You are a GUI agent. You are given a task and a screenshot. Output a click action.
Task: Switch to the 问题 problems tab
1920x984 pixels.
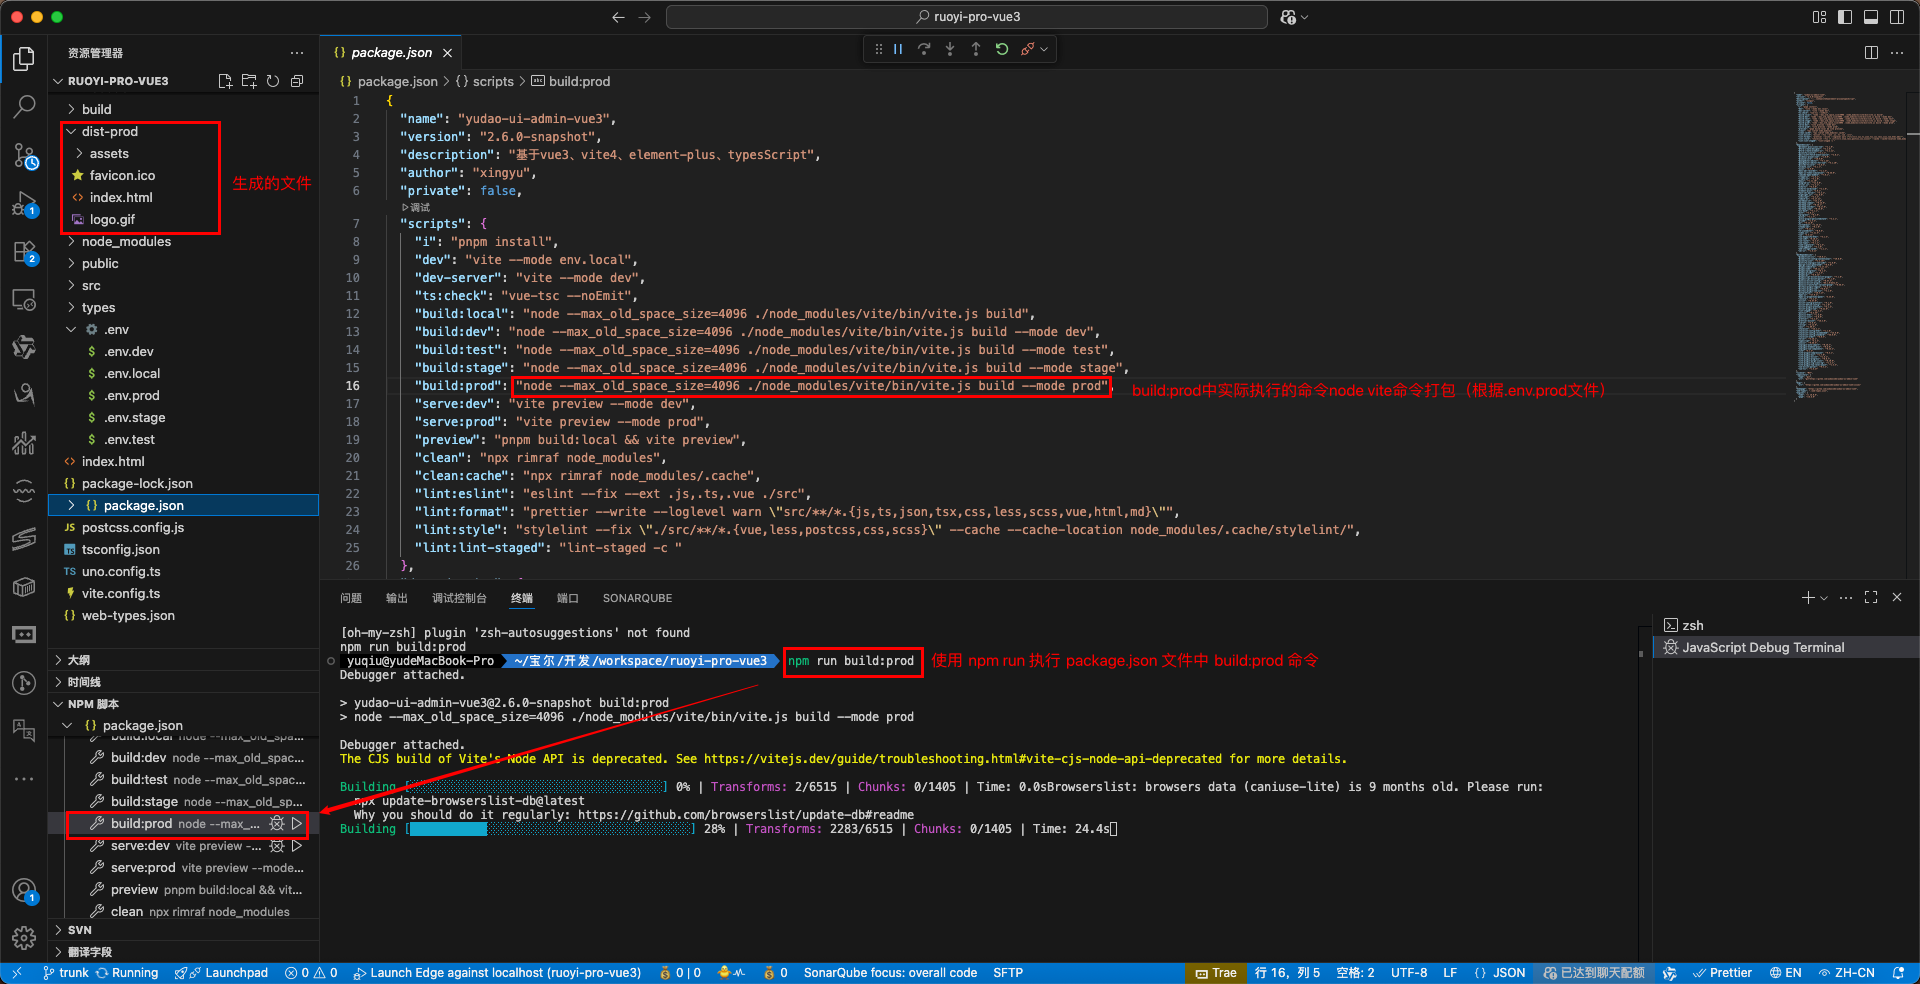click(351, 598)
